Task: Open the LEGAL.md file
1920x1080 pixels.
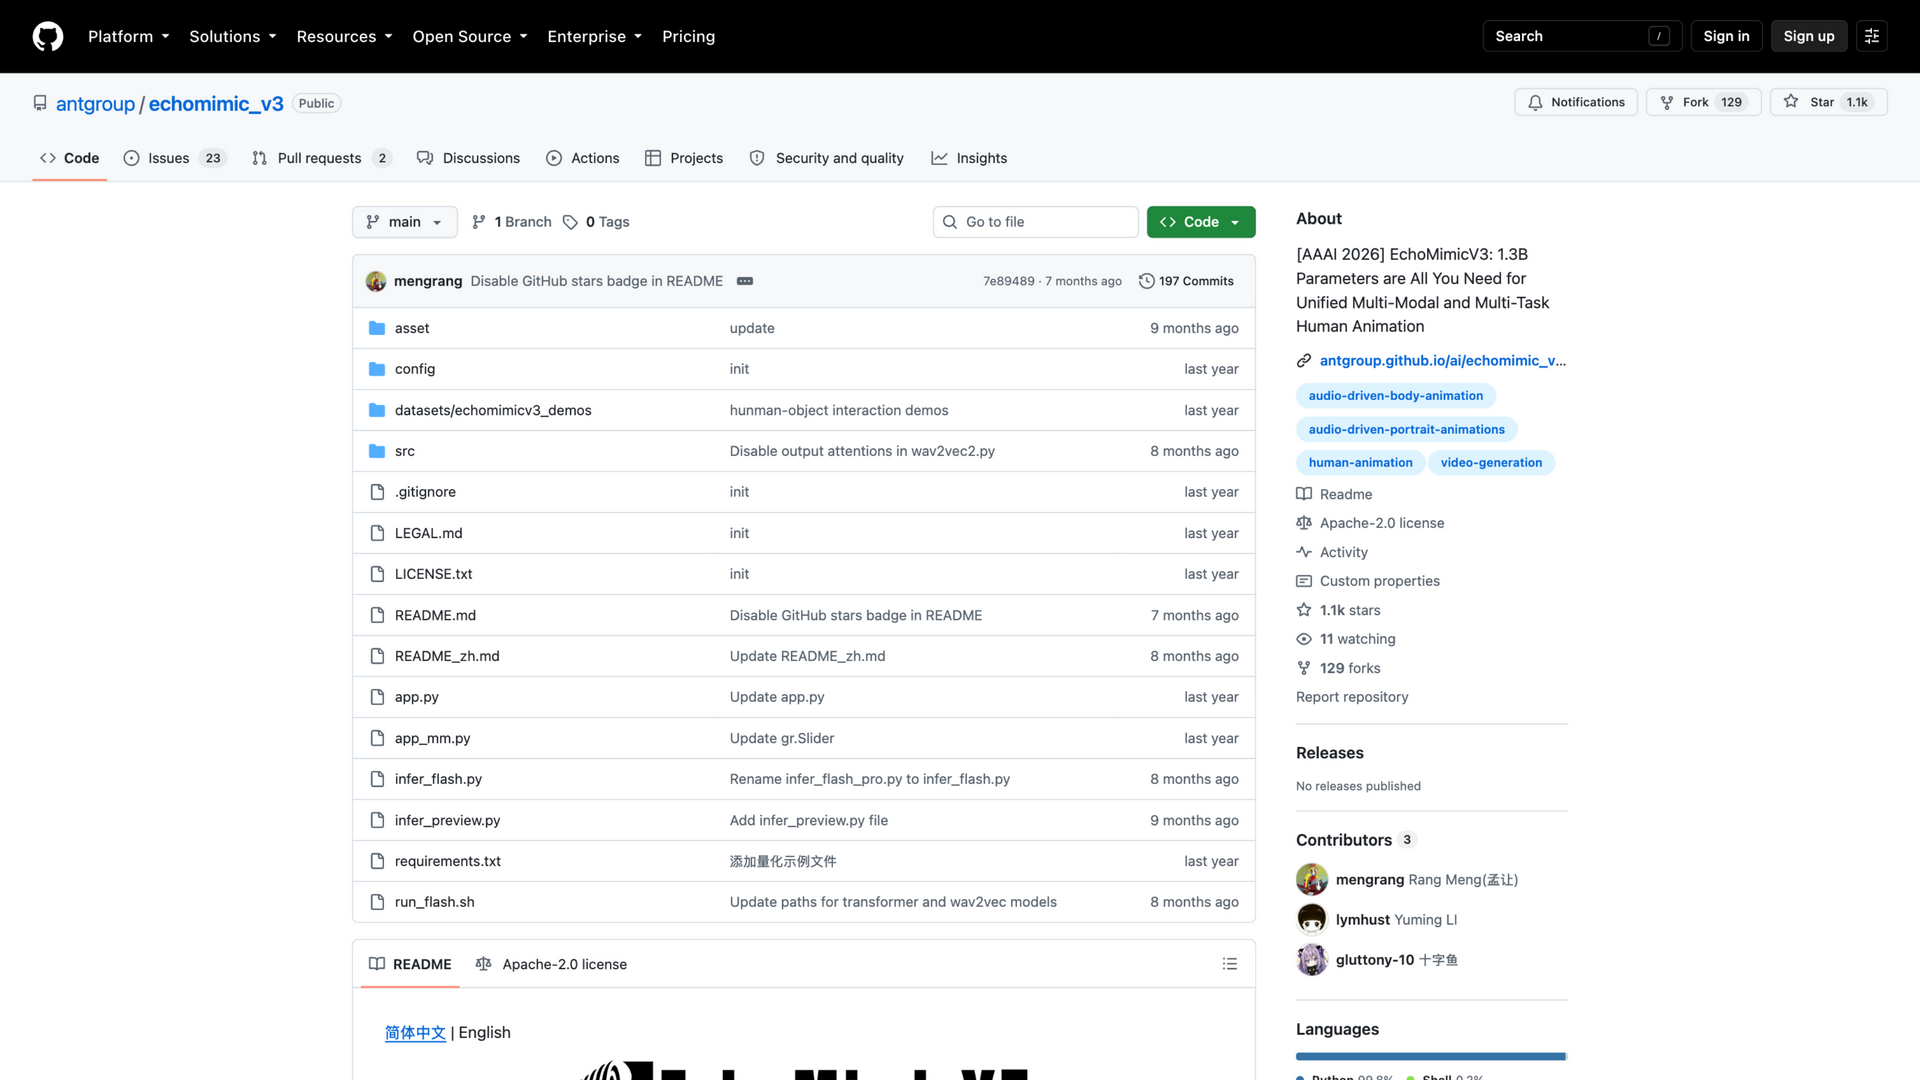Action: pos(429,533)
